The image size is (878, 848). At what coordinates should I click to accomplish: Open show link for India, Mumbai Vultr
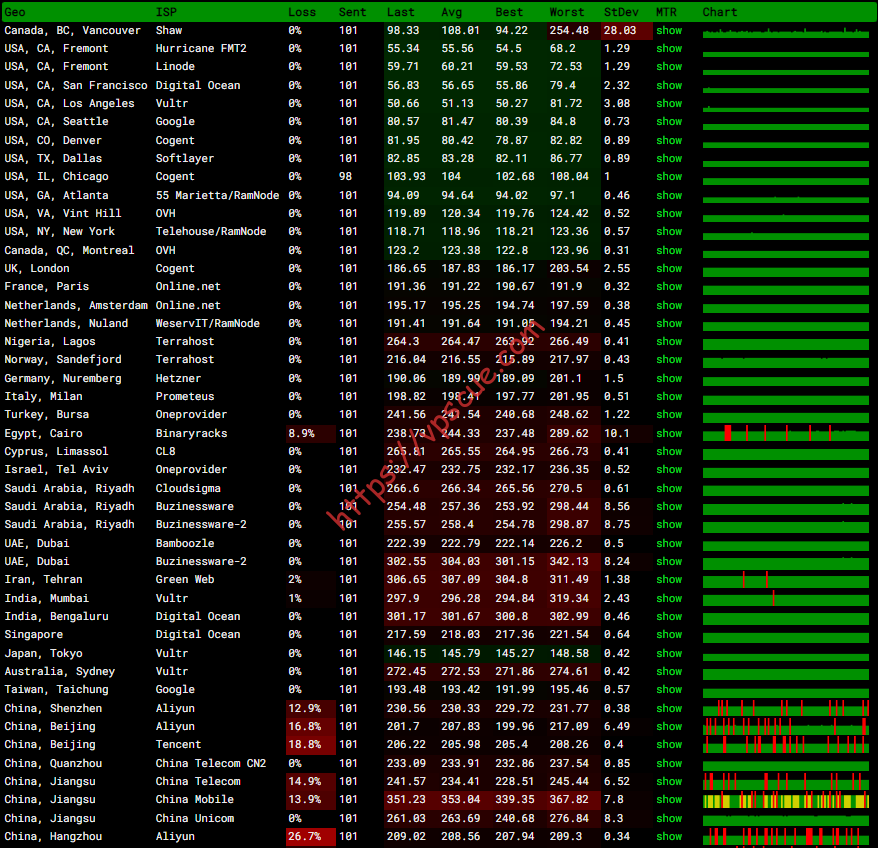(x=669, y=598)
